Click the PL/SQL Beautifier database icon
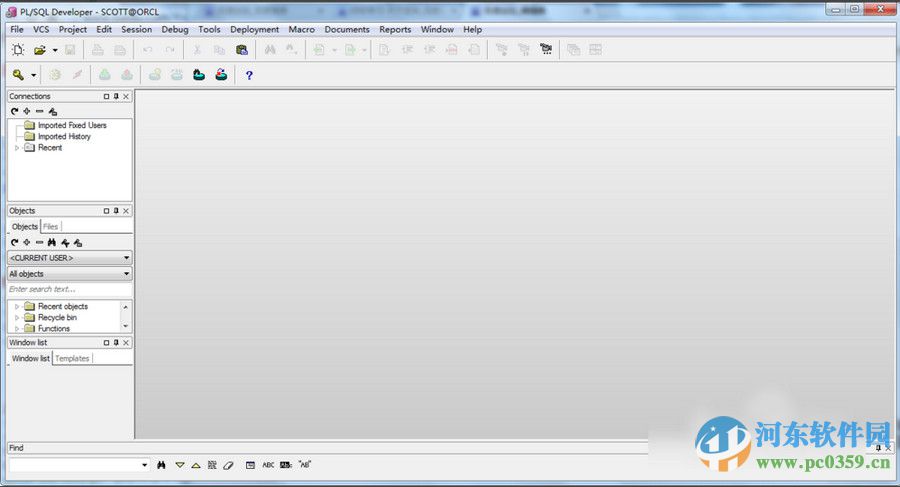The height and width of the screenshot is (487, 900). [242, 50]
